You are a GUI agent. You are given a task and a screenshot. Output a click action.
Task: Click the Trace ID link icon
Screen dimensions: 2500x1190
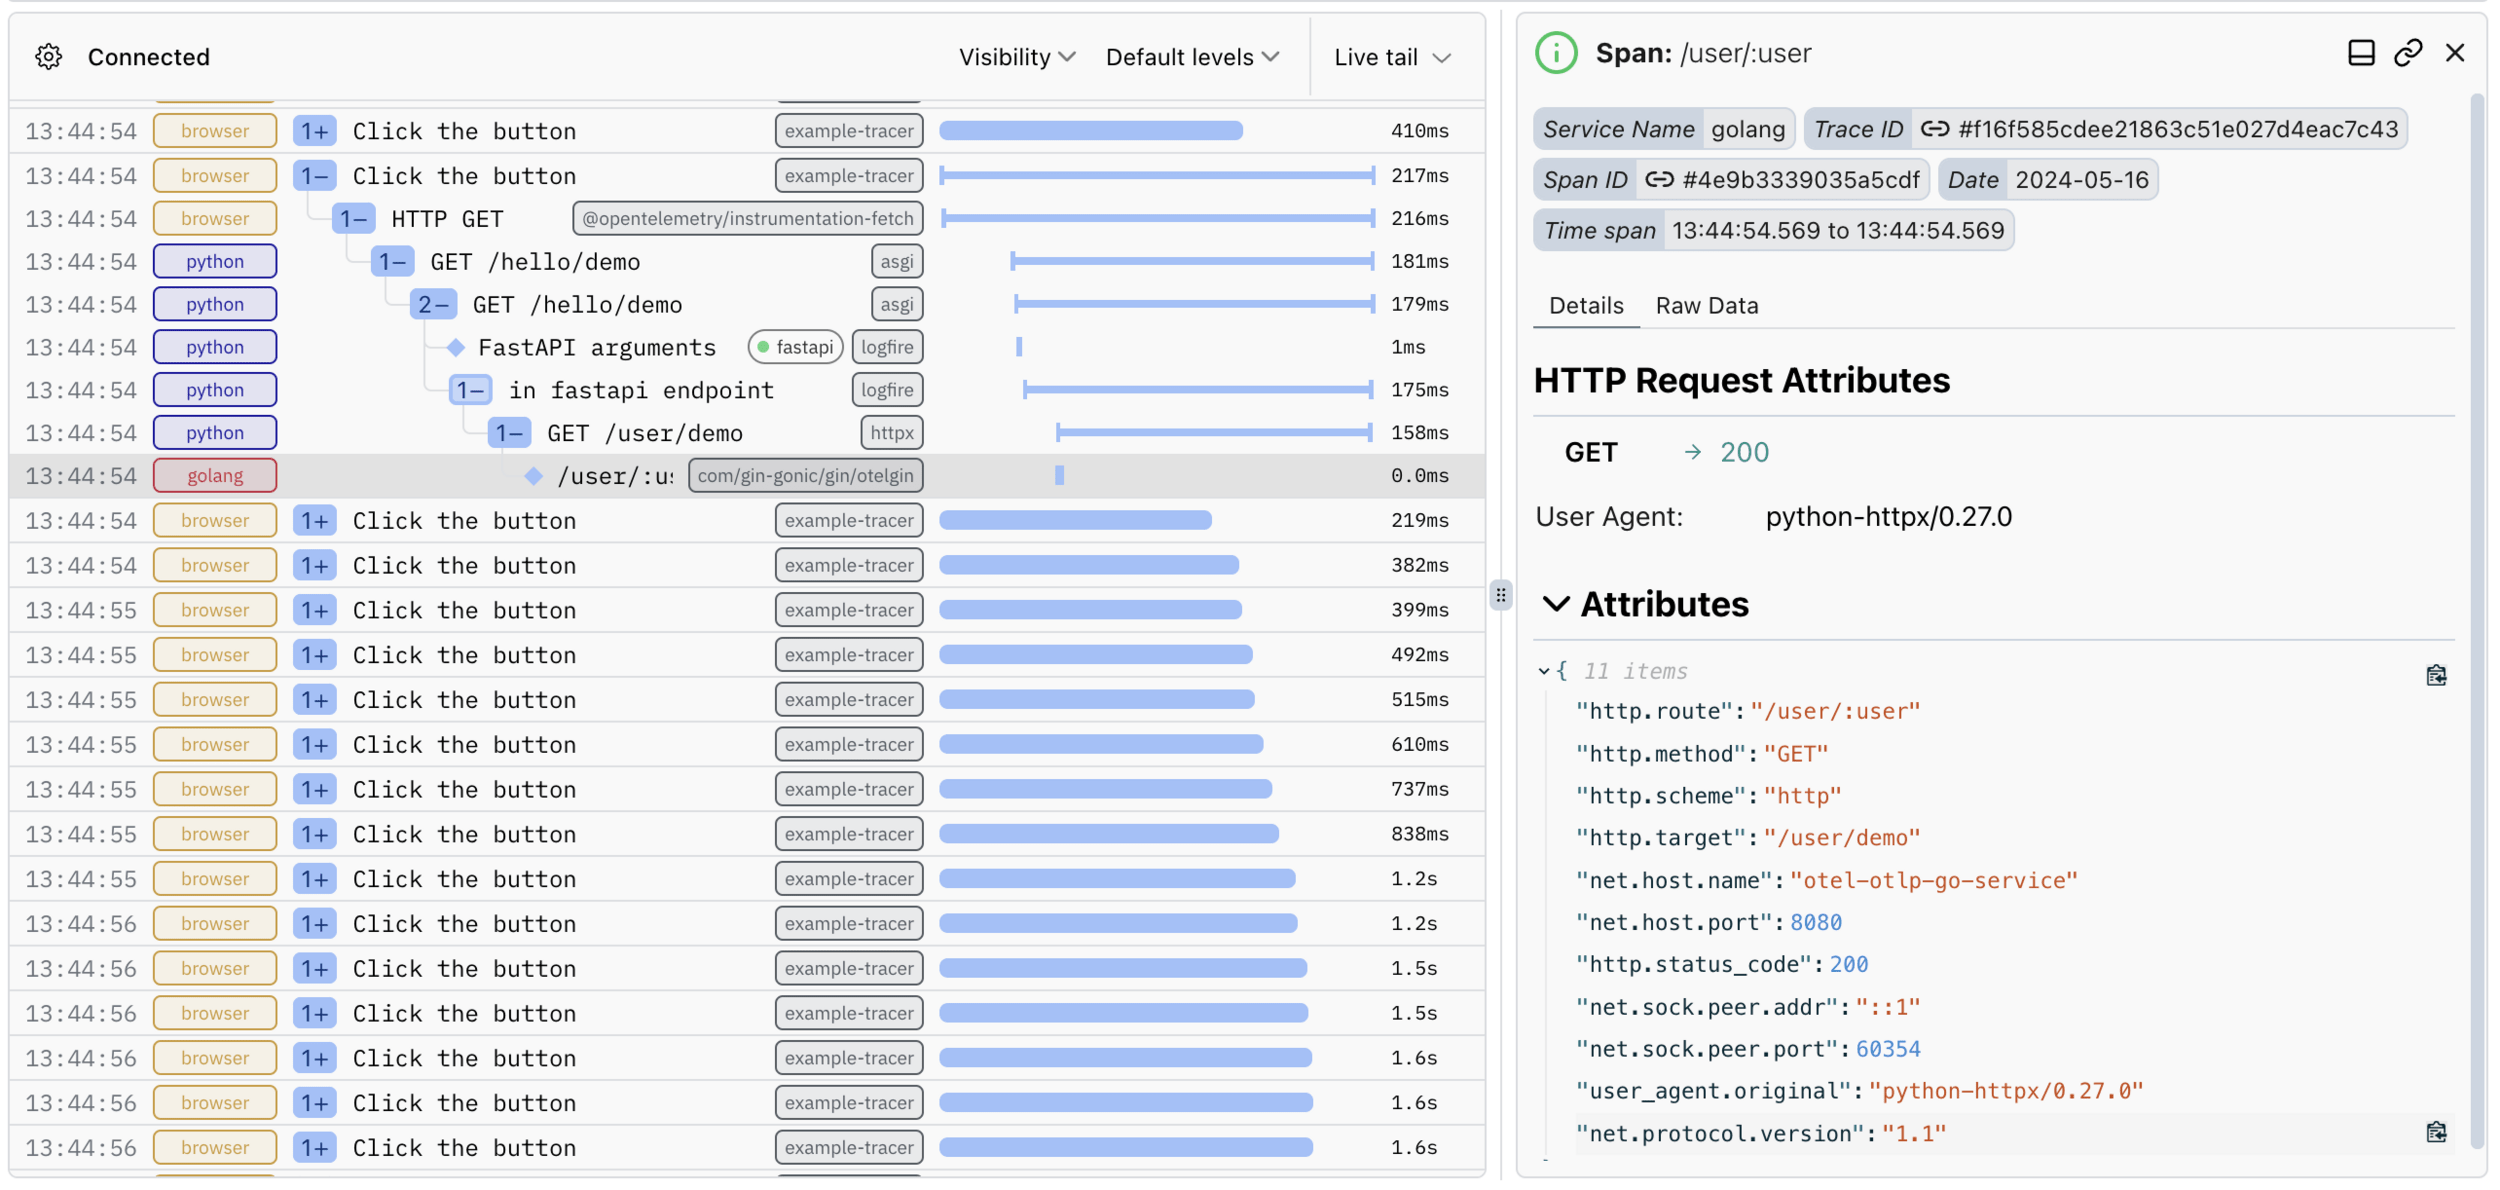(1934, 129)
